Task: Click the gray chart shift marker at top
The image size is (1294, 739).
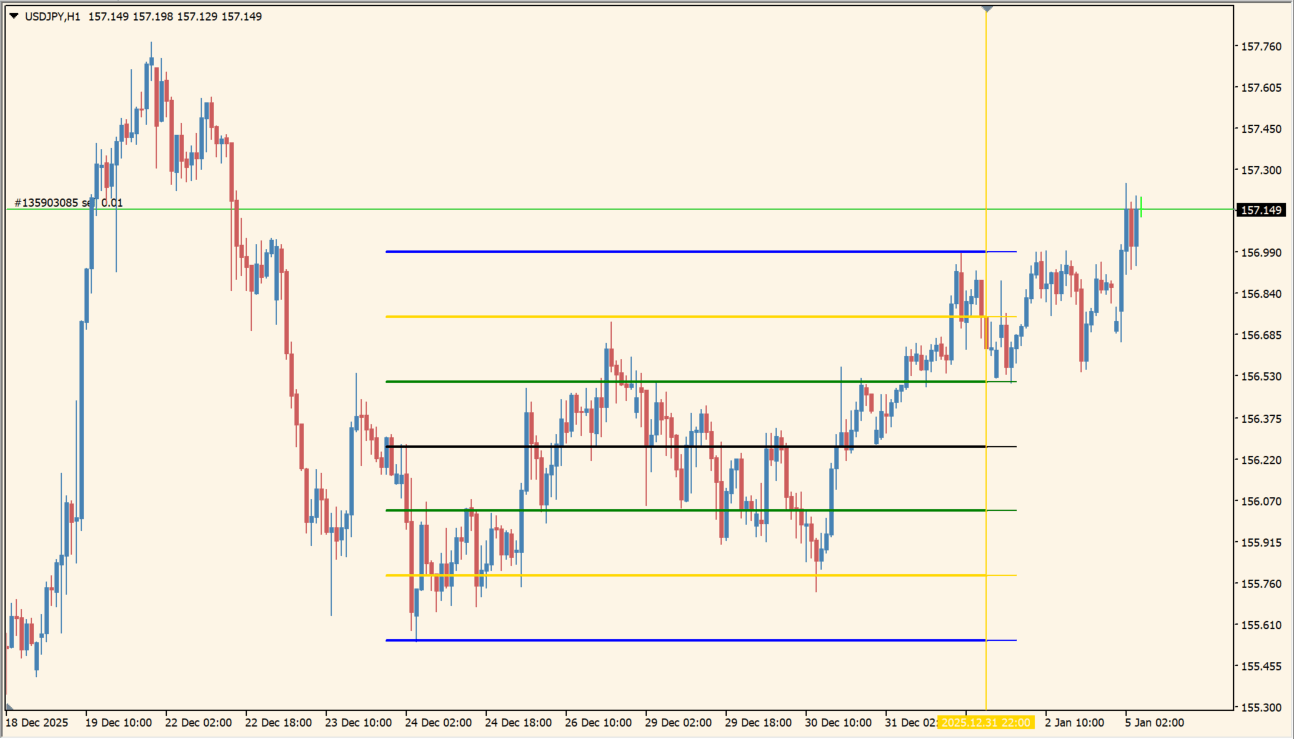Action: coord(987,8)
